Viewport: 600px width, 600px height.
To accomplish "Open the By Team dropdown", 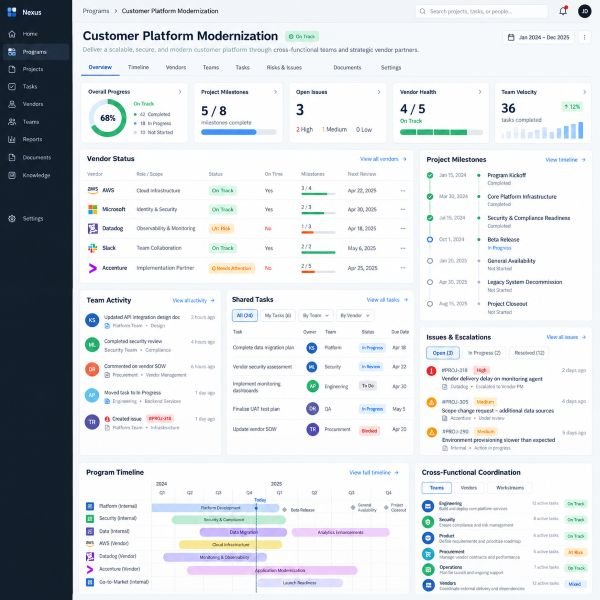I will pos(316,316).
